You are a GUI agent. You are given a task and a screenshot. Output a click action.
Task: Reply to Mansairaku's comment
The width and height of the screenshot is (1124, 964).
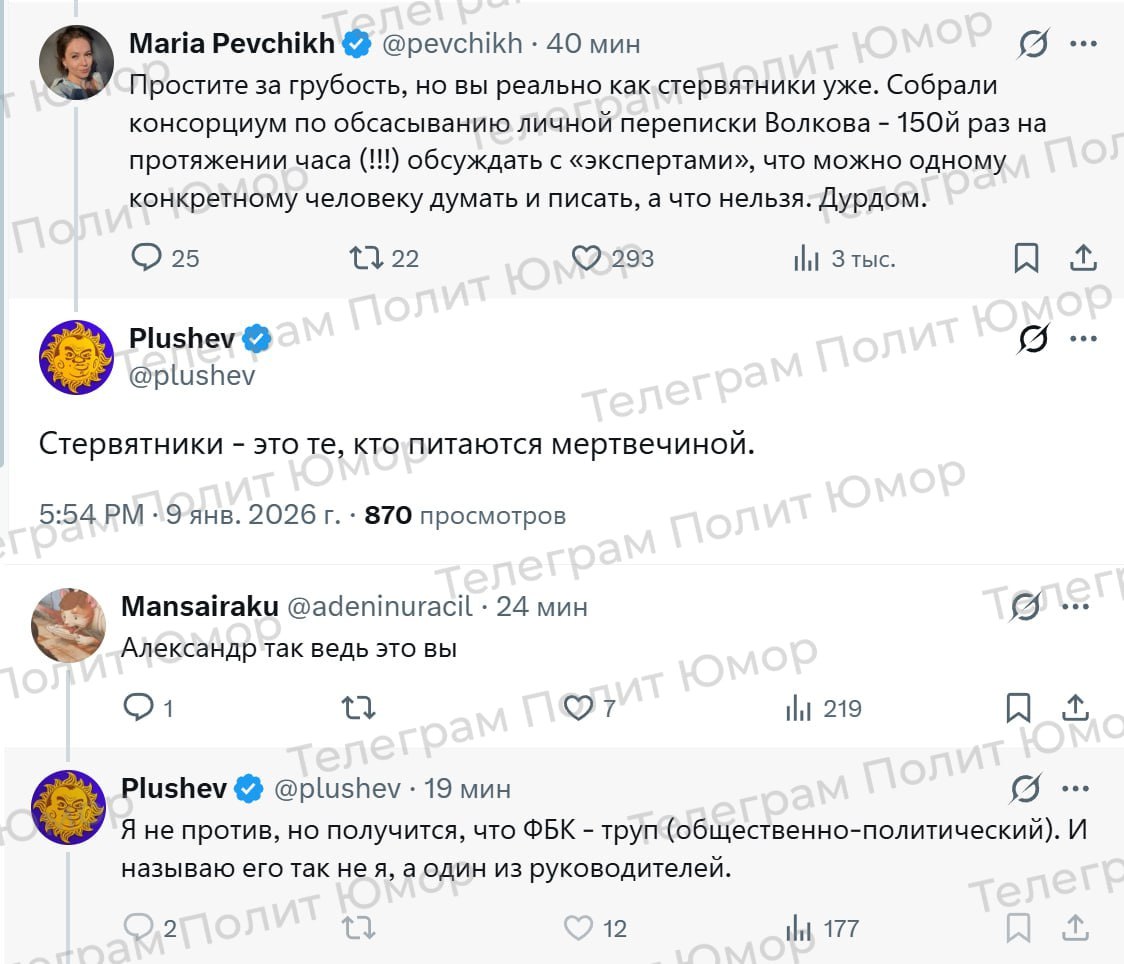click(138, 708)
